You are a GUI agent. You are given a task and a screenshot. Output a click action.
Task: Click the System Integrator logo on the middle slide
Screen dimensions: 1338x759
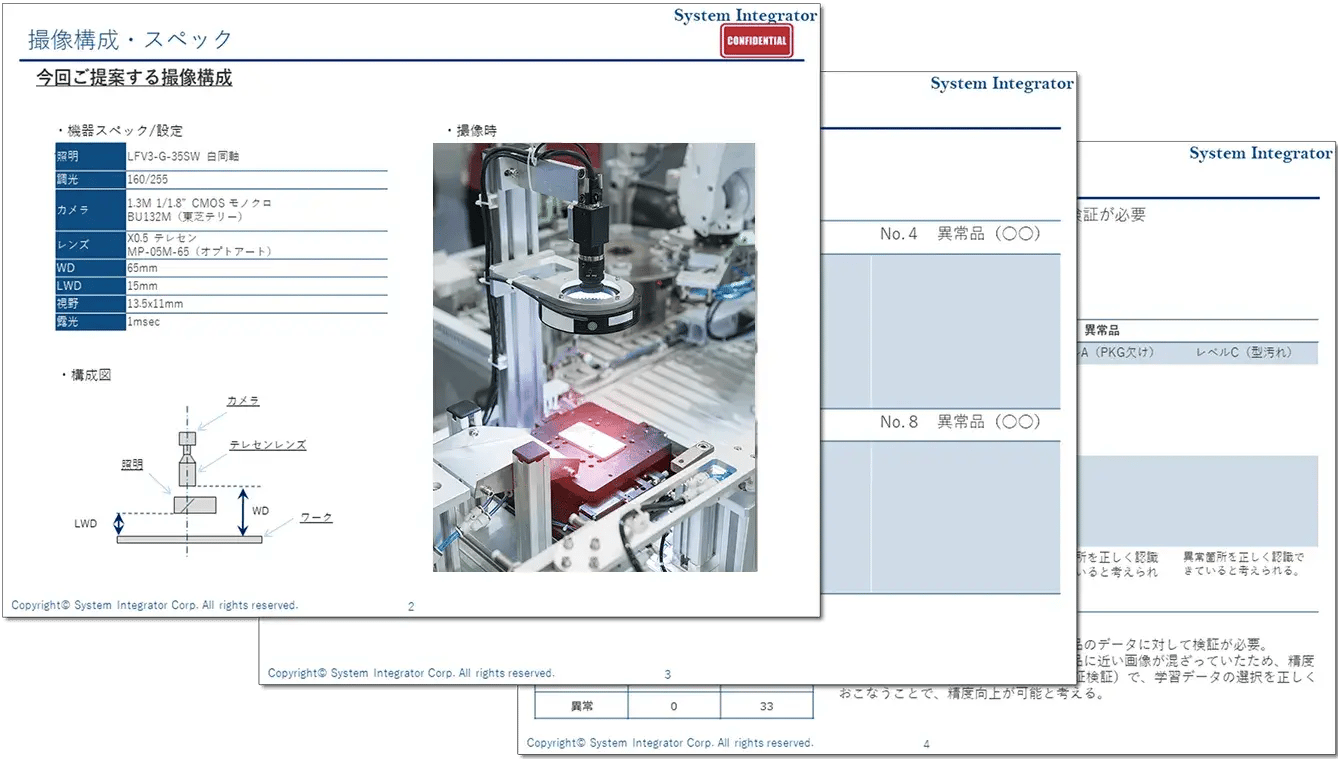click(x=1001, y=84)
